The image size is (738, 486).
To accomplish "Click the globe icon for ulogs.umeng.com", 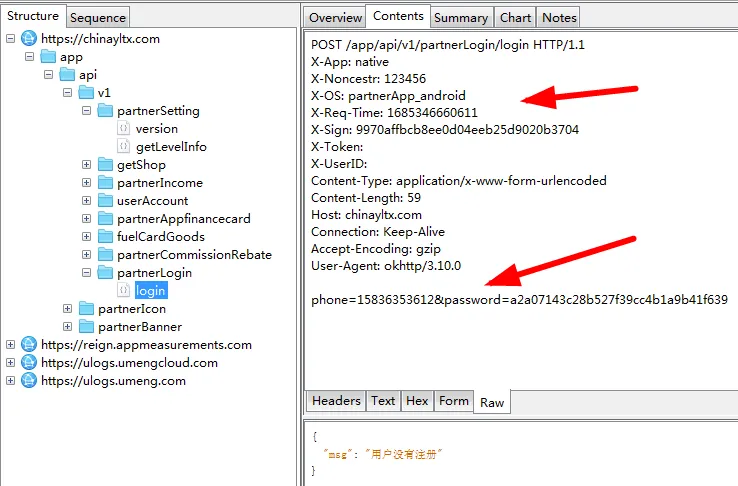I will point(29,380).
